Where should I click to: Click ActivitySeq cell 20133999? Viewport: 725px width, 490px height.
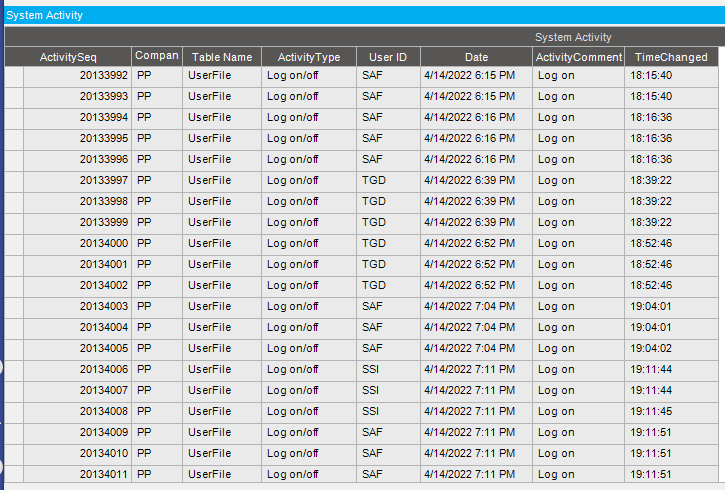[78, 223]
